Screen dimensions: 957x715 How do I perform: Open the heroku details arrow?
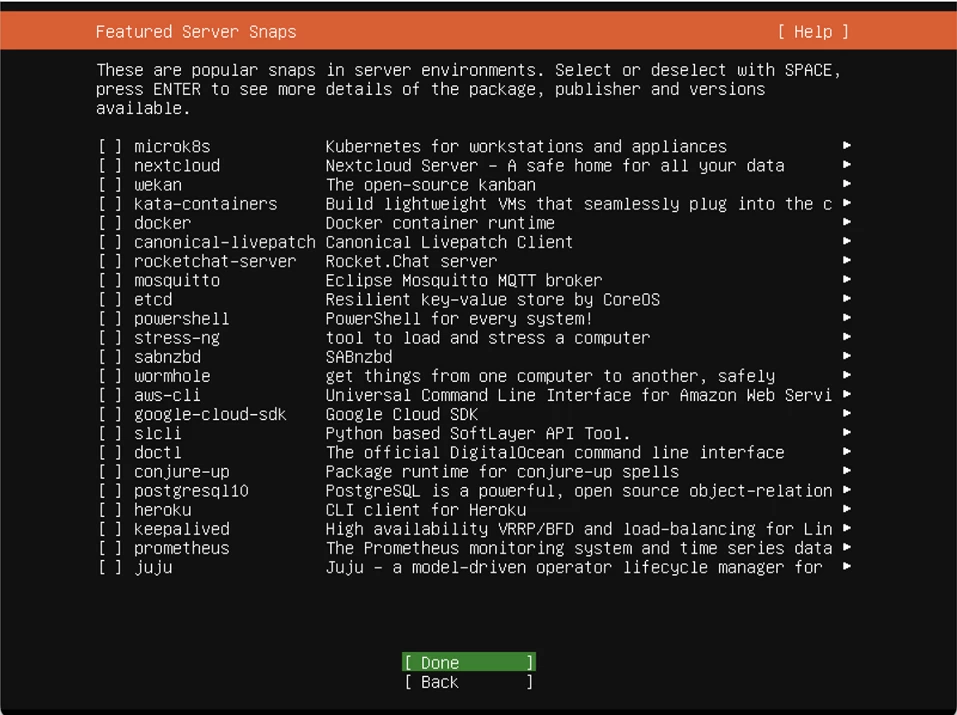pyautogui.click(x=847, y=509)
